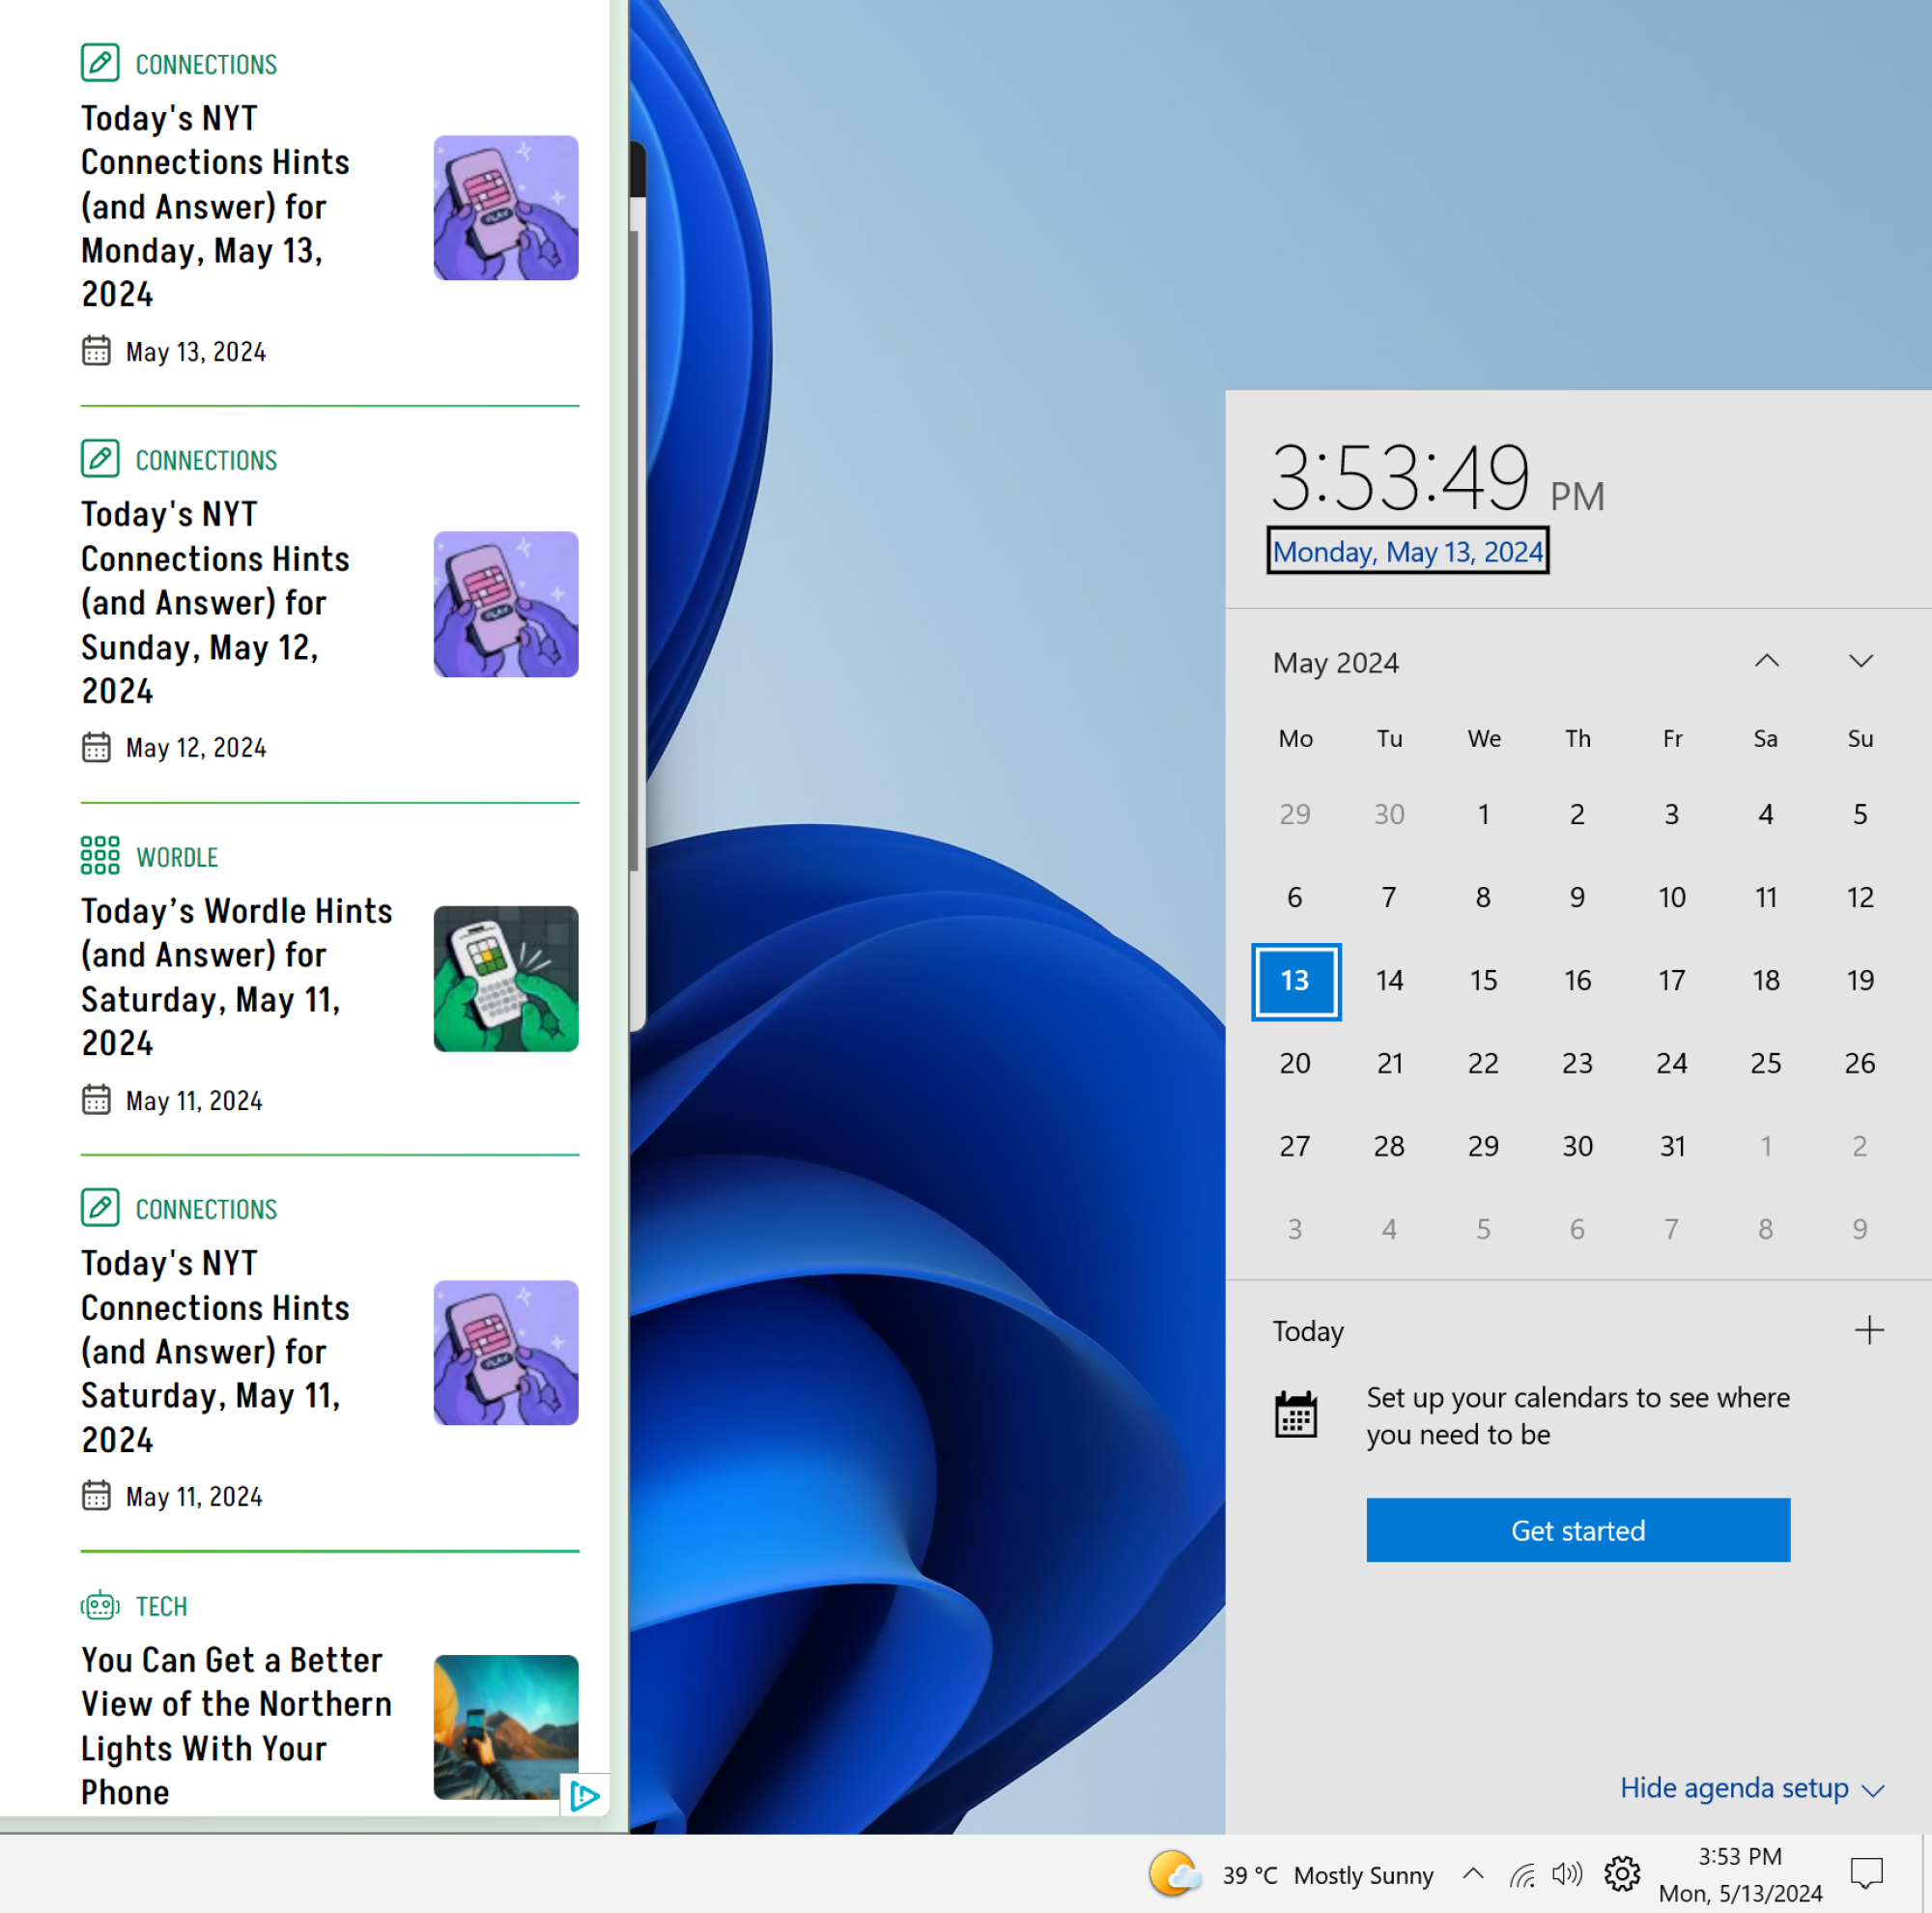Open the settings gear icon in tray
The image size is (1932, 1913).
coord(1621,1874)
